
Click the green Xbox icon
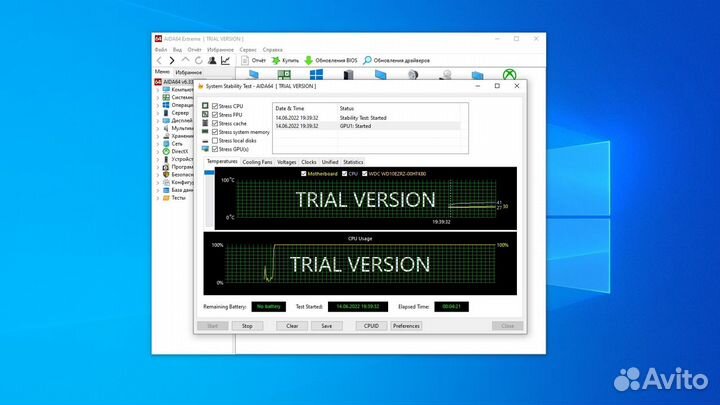[509, 75]
